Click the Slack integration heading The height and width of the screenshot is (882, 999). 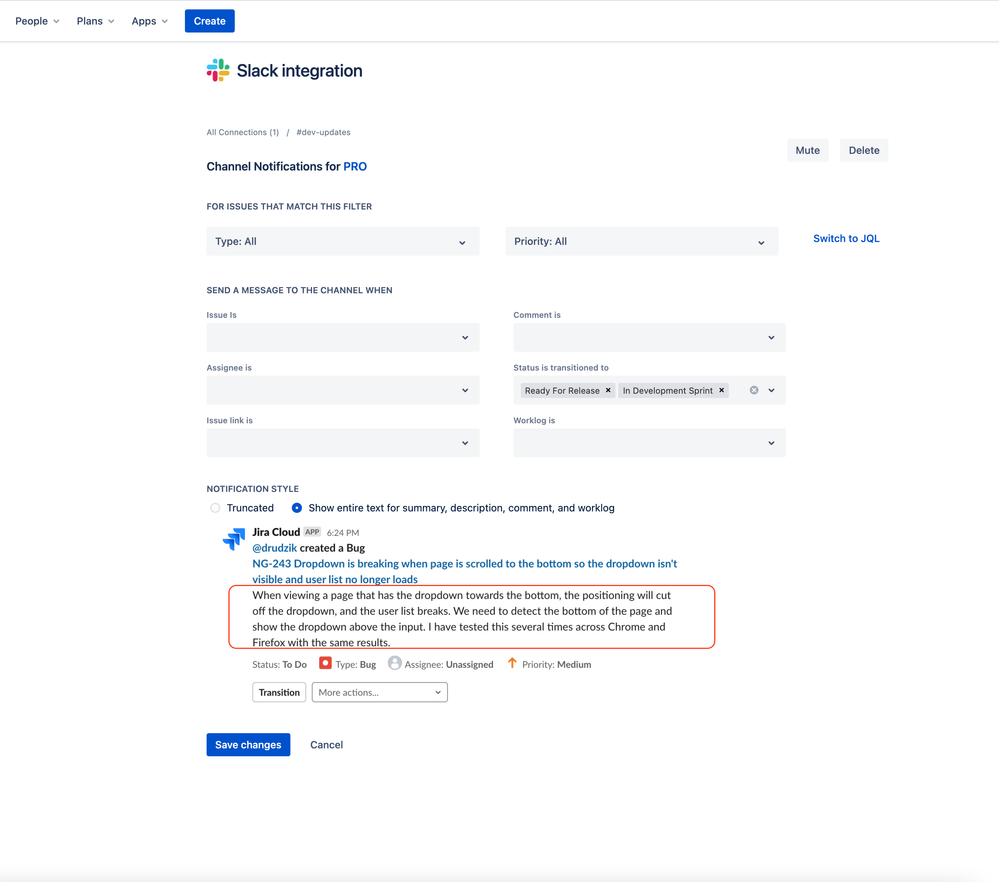(x=299, y=71)
